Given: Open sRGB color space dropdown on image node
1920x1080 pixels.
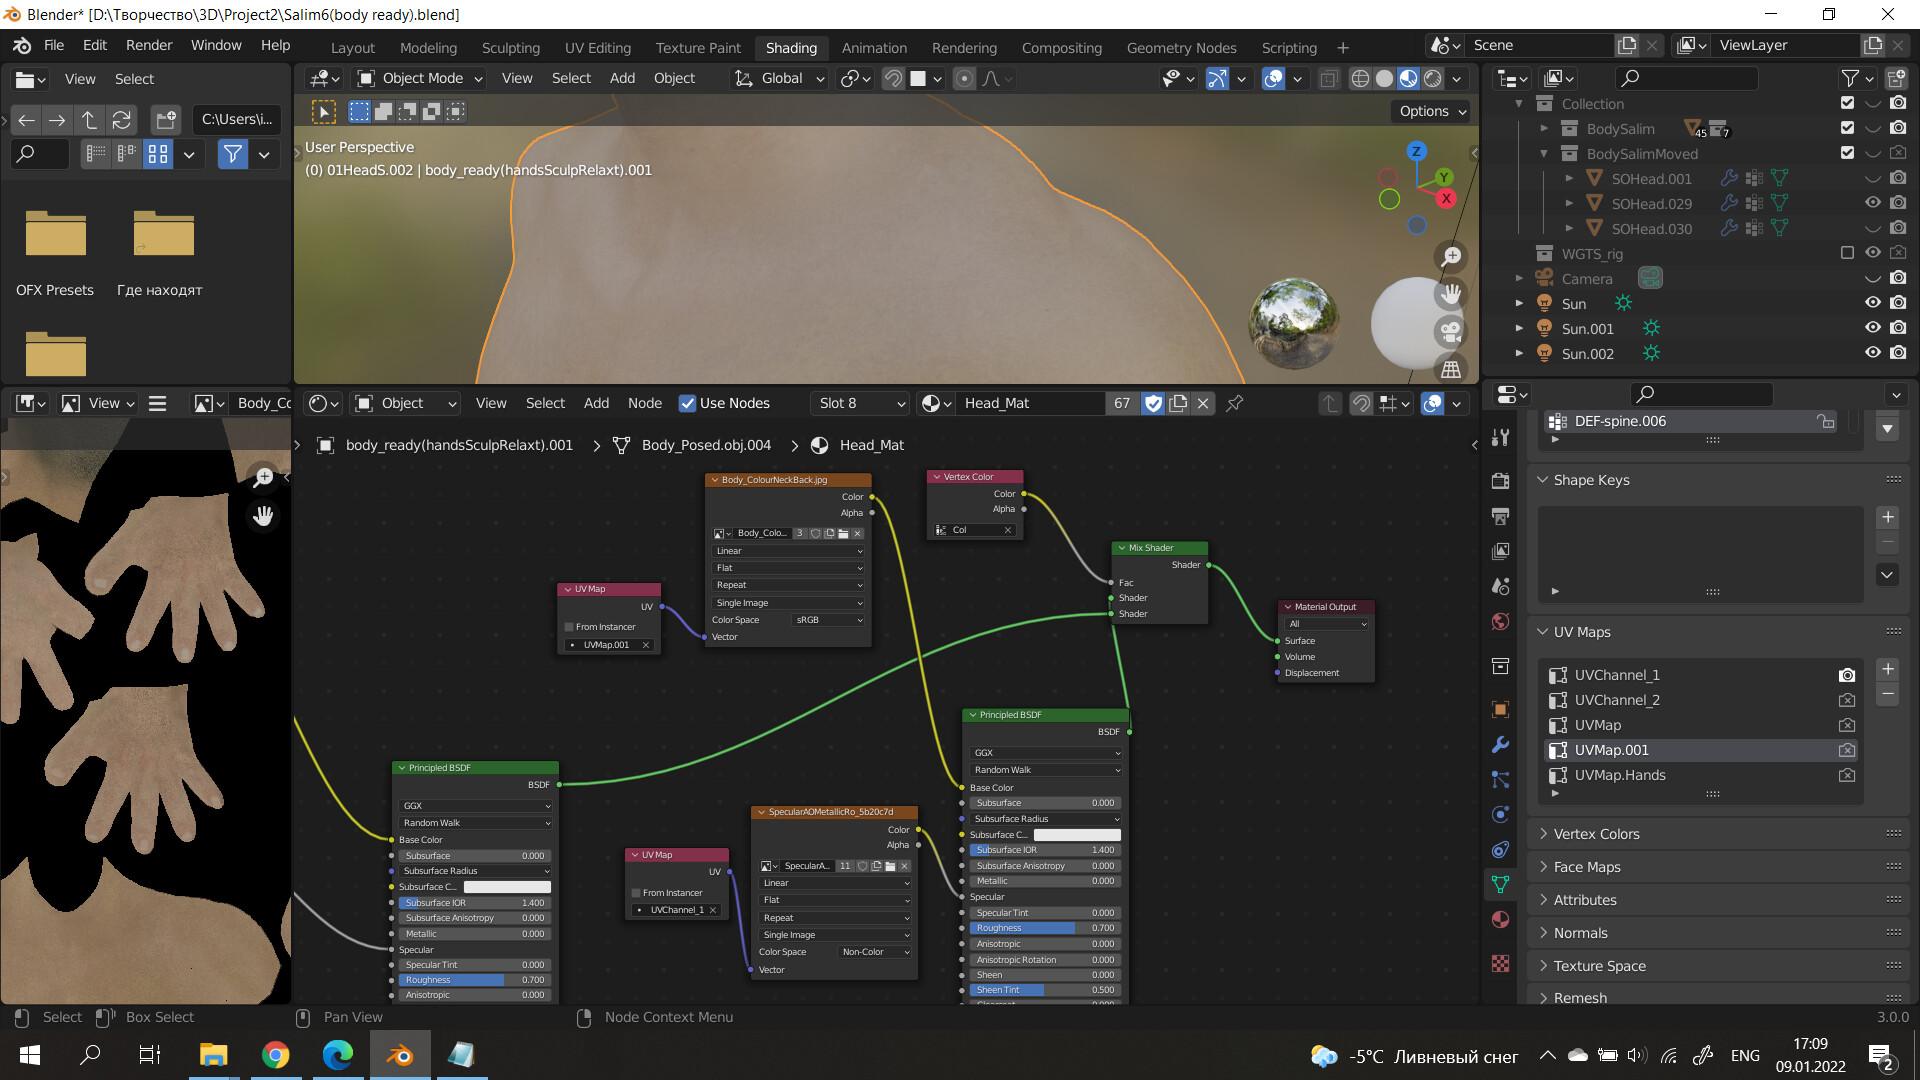Looking at the screenshot, I should click(x=828, y=620).
